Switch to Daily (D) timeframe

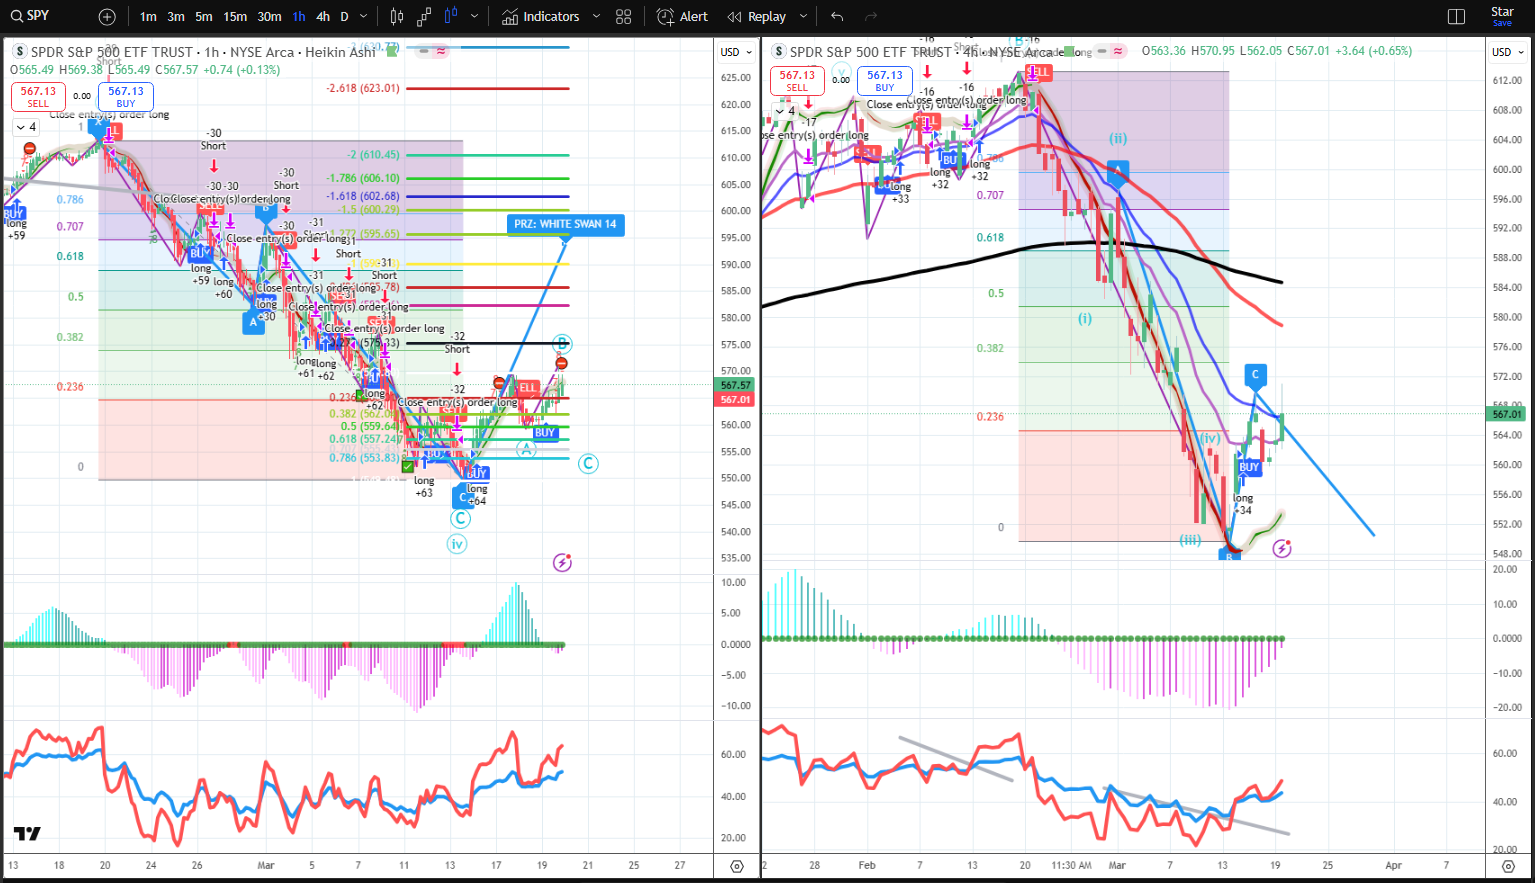click(345, 17)
